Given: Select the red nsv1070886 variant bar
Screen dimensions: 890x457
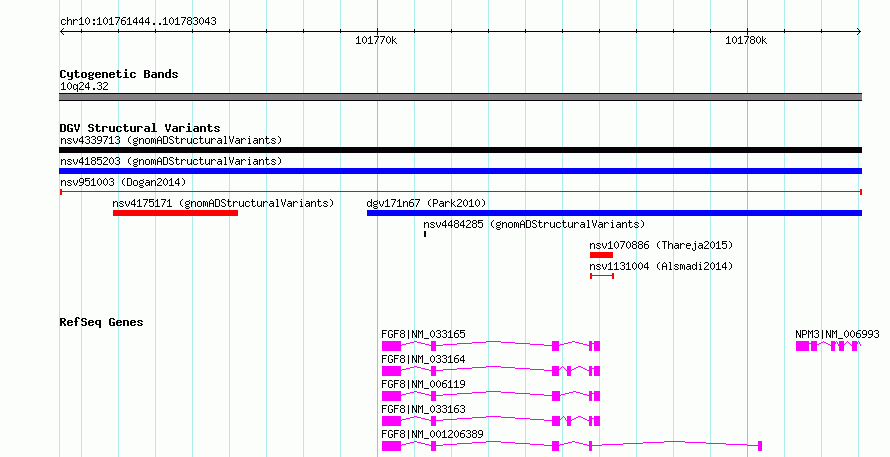Looking at the screenshot, I should tap(601, 255).
